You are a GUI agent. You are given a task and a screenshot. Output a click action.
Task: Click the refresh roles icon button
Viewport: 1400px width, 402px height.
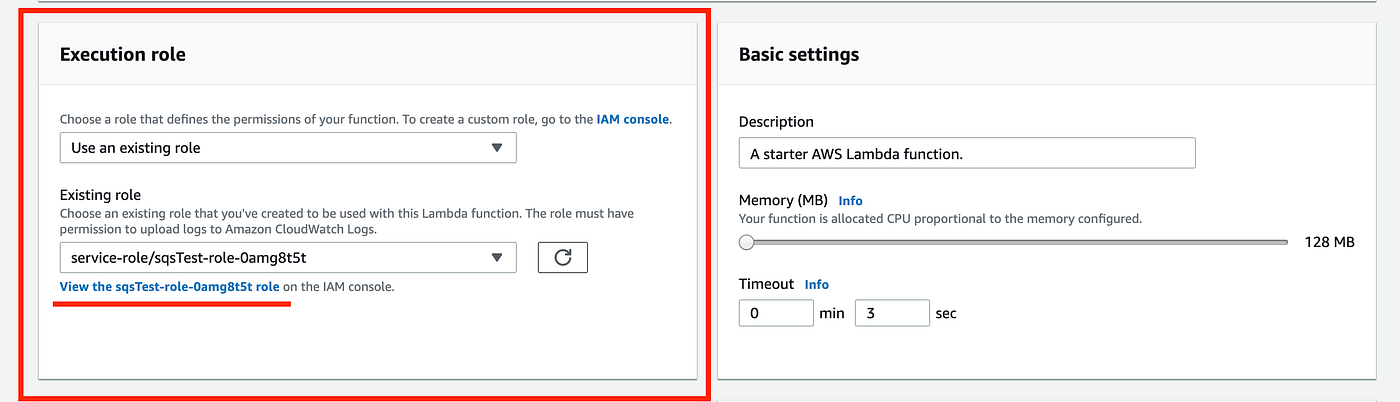(x=562, y=258)
